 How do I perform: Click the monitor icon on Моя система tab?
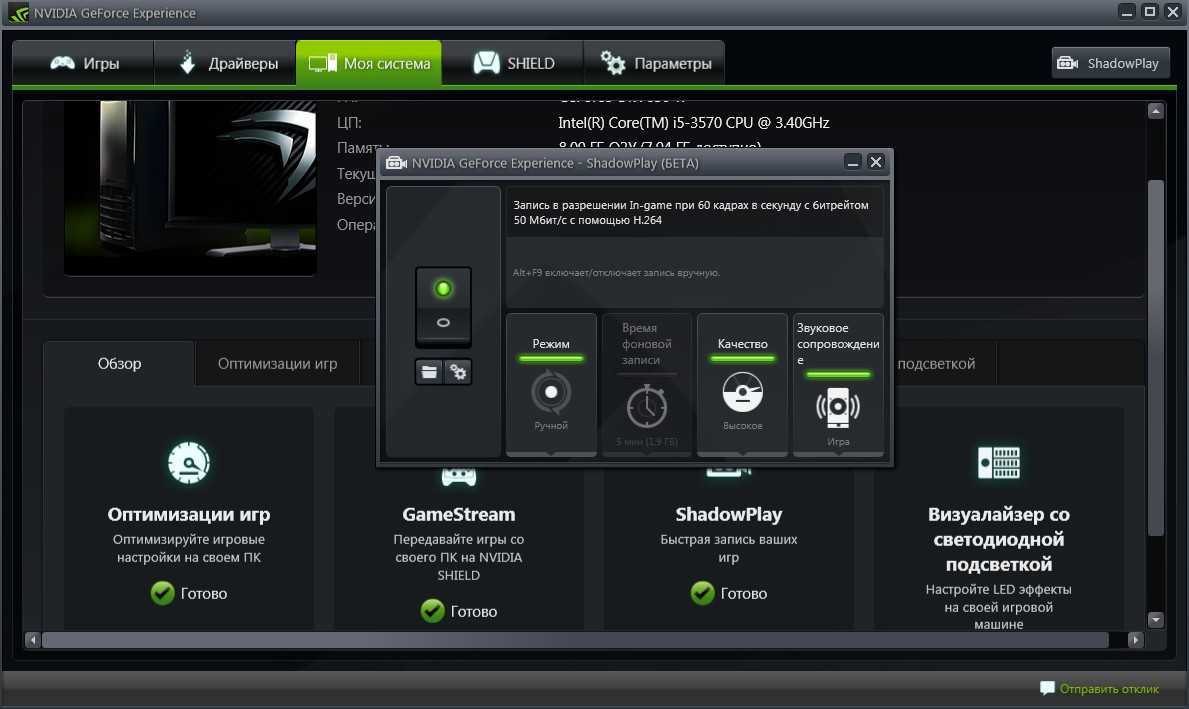[x=322, y=63]
